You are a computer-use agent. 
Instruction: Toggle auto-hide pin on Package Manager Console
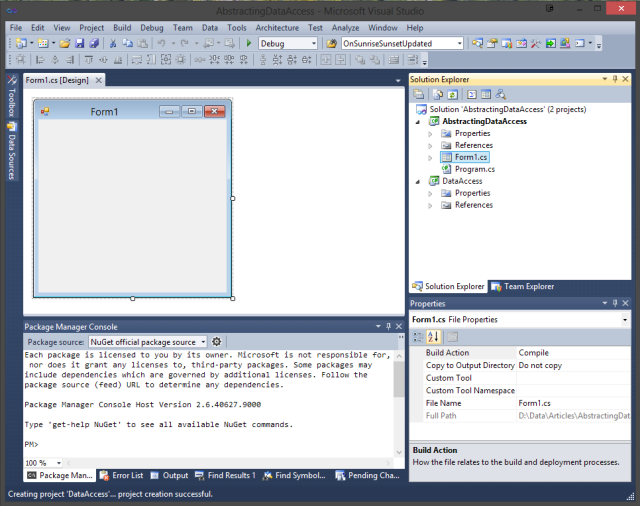(x=389, y=326)
